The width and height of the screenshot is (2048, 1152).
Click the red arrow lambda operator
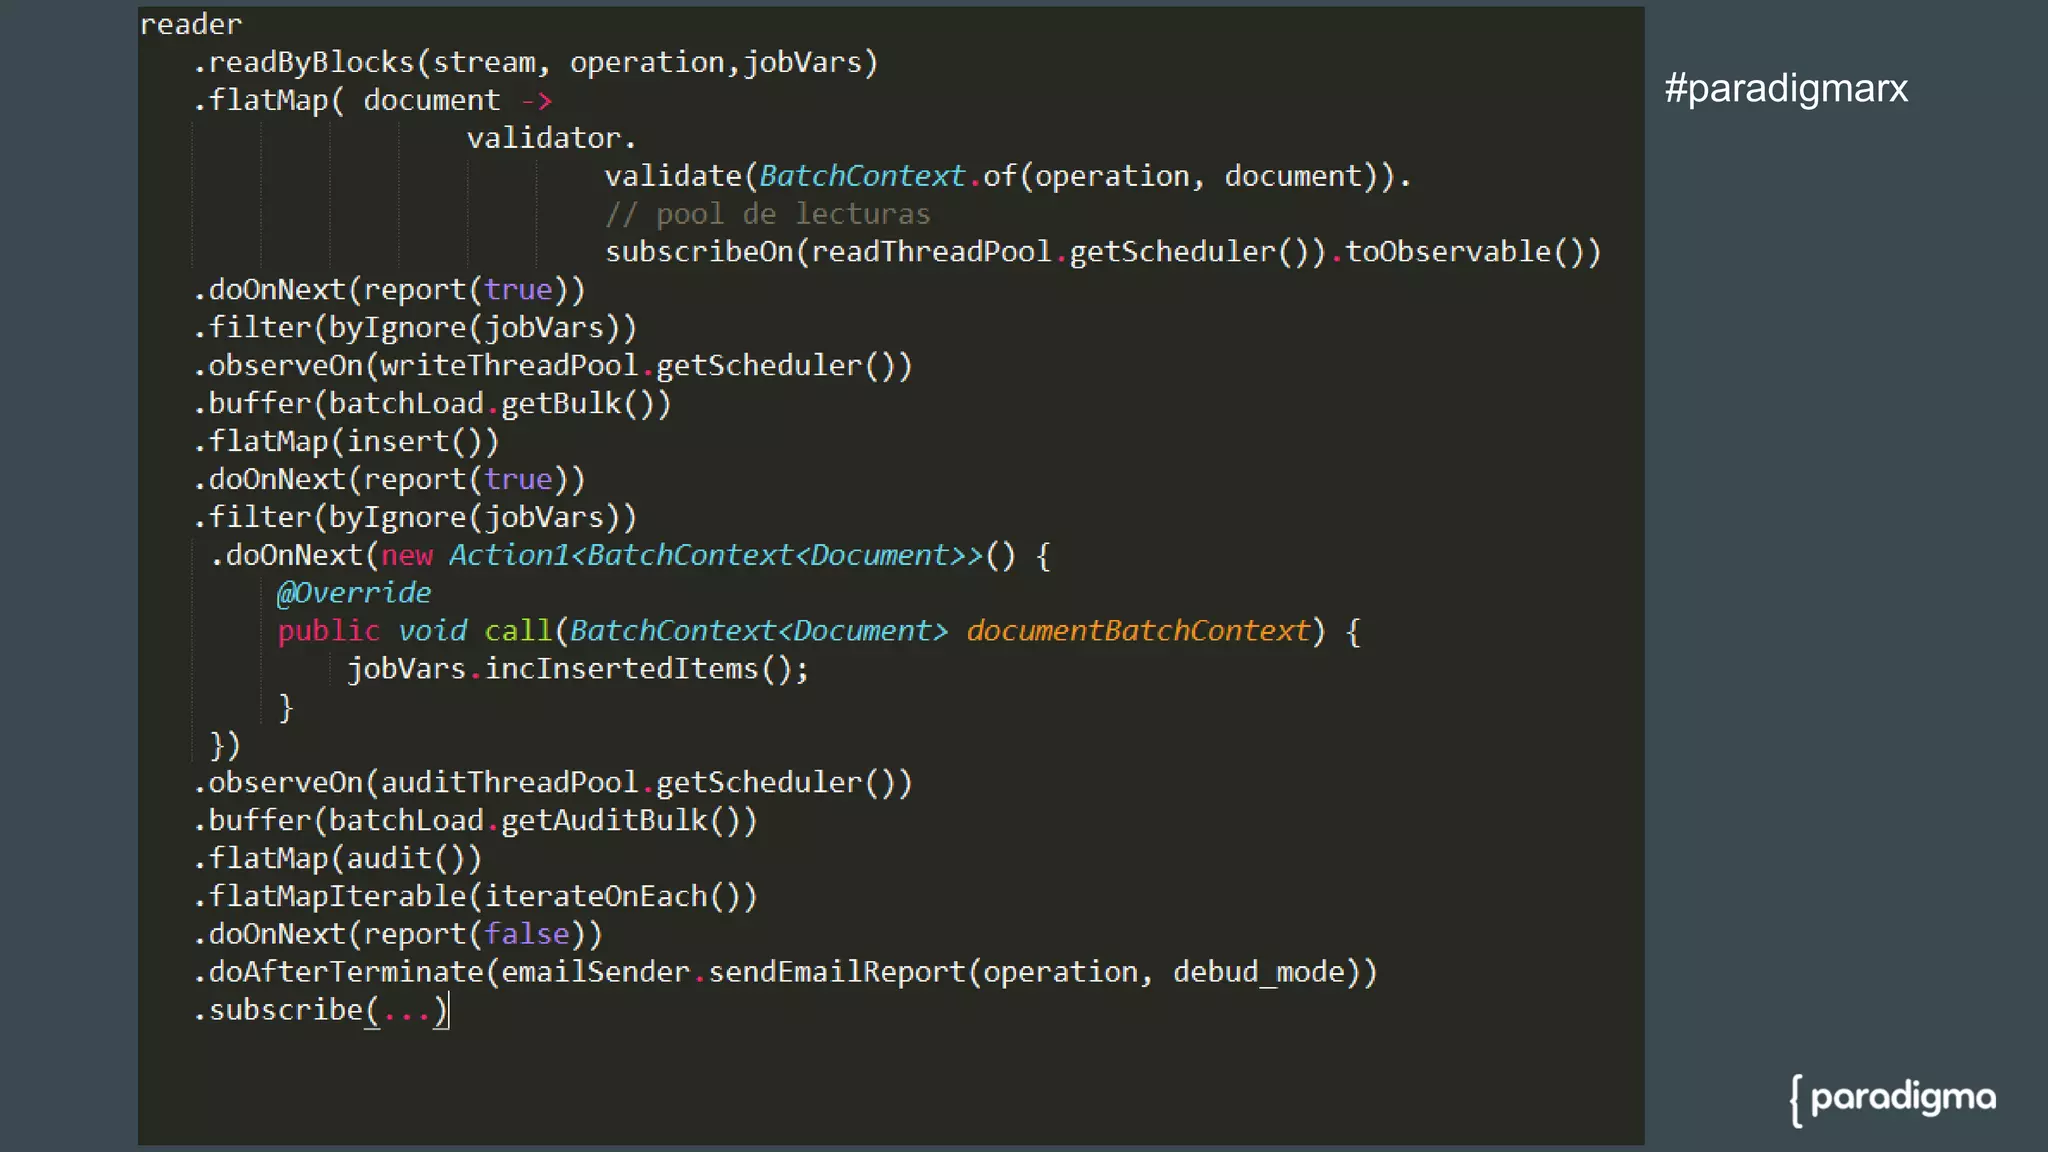(x=537, y=100)
